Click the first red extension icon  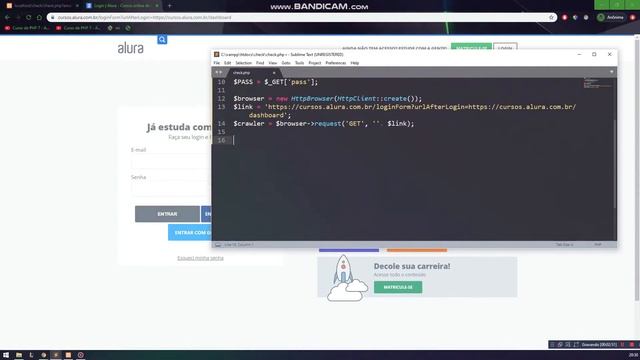pyautogui.click(x=565, y=18)
